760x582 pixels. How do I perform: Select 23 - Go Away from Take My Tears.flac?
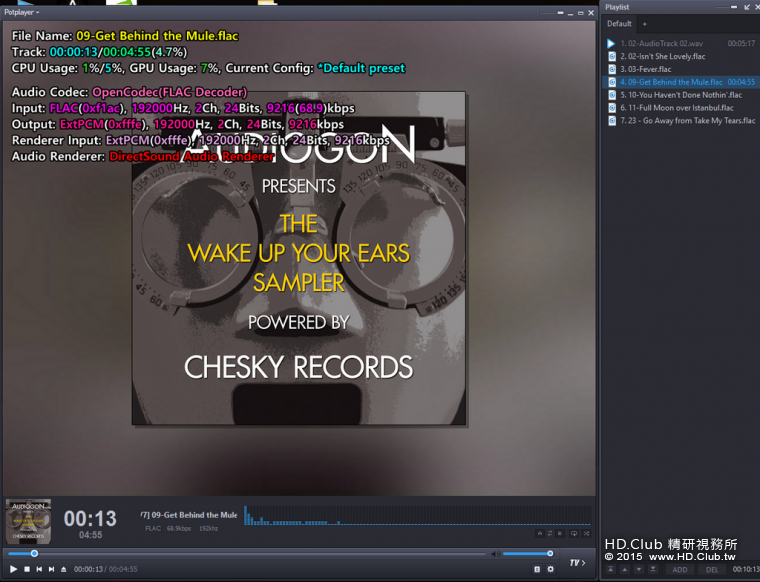(x=681, y=121)
